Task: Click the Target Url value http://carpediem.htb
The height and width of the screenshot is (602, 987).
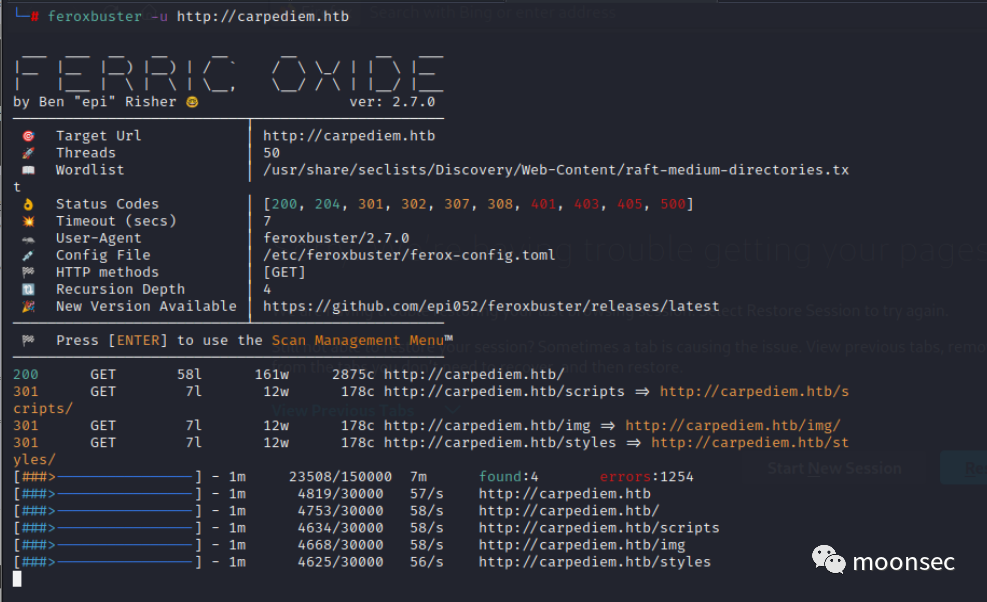Action: [x=349, y=136]
